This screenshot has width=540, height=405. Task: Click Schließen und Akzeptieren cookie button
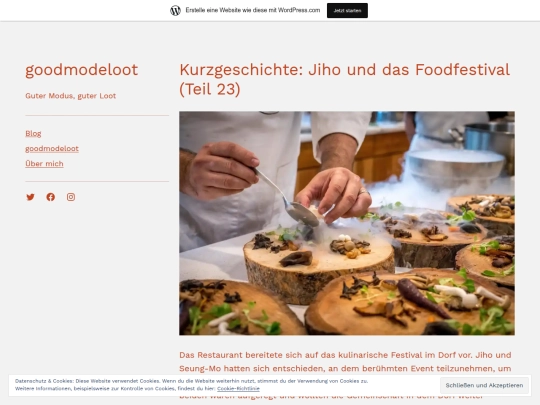(484, 385)
